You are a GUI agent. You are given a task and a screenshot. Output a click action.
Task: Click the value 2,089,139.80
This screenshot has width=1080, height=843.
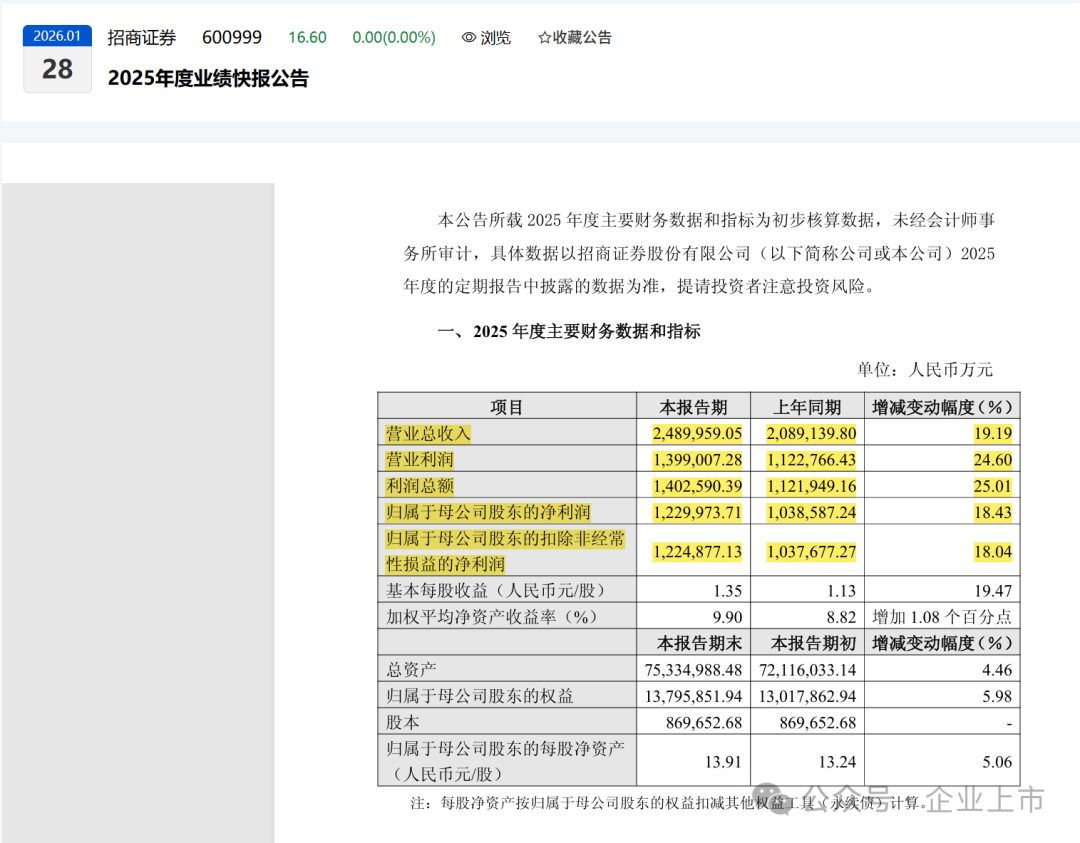(811, 433)
